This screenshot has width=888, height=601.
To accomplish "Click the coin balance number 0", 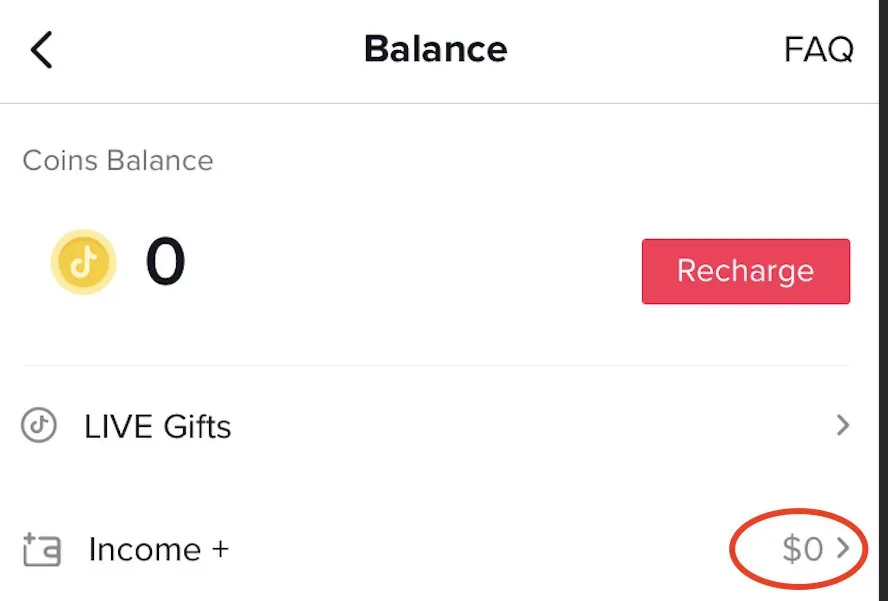I will click(165, 263).
